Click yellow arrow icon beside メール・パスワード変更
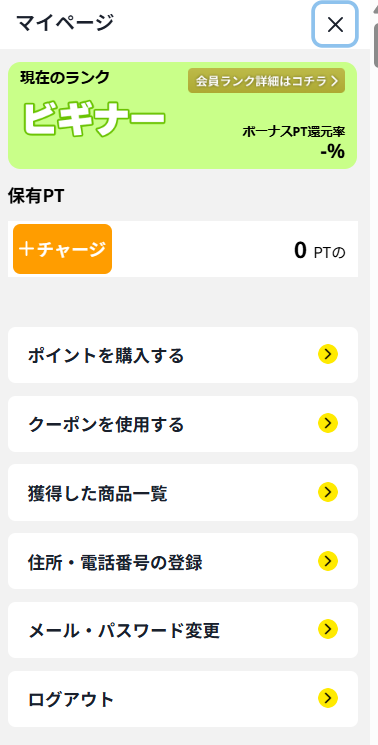Viewport: 378px width, 745px height. tap(328, 630)
